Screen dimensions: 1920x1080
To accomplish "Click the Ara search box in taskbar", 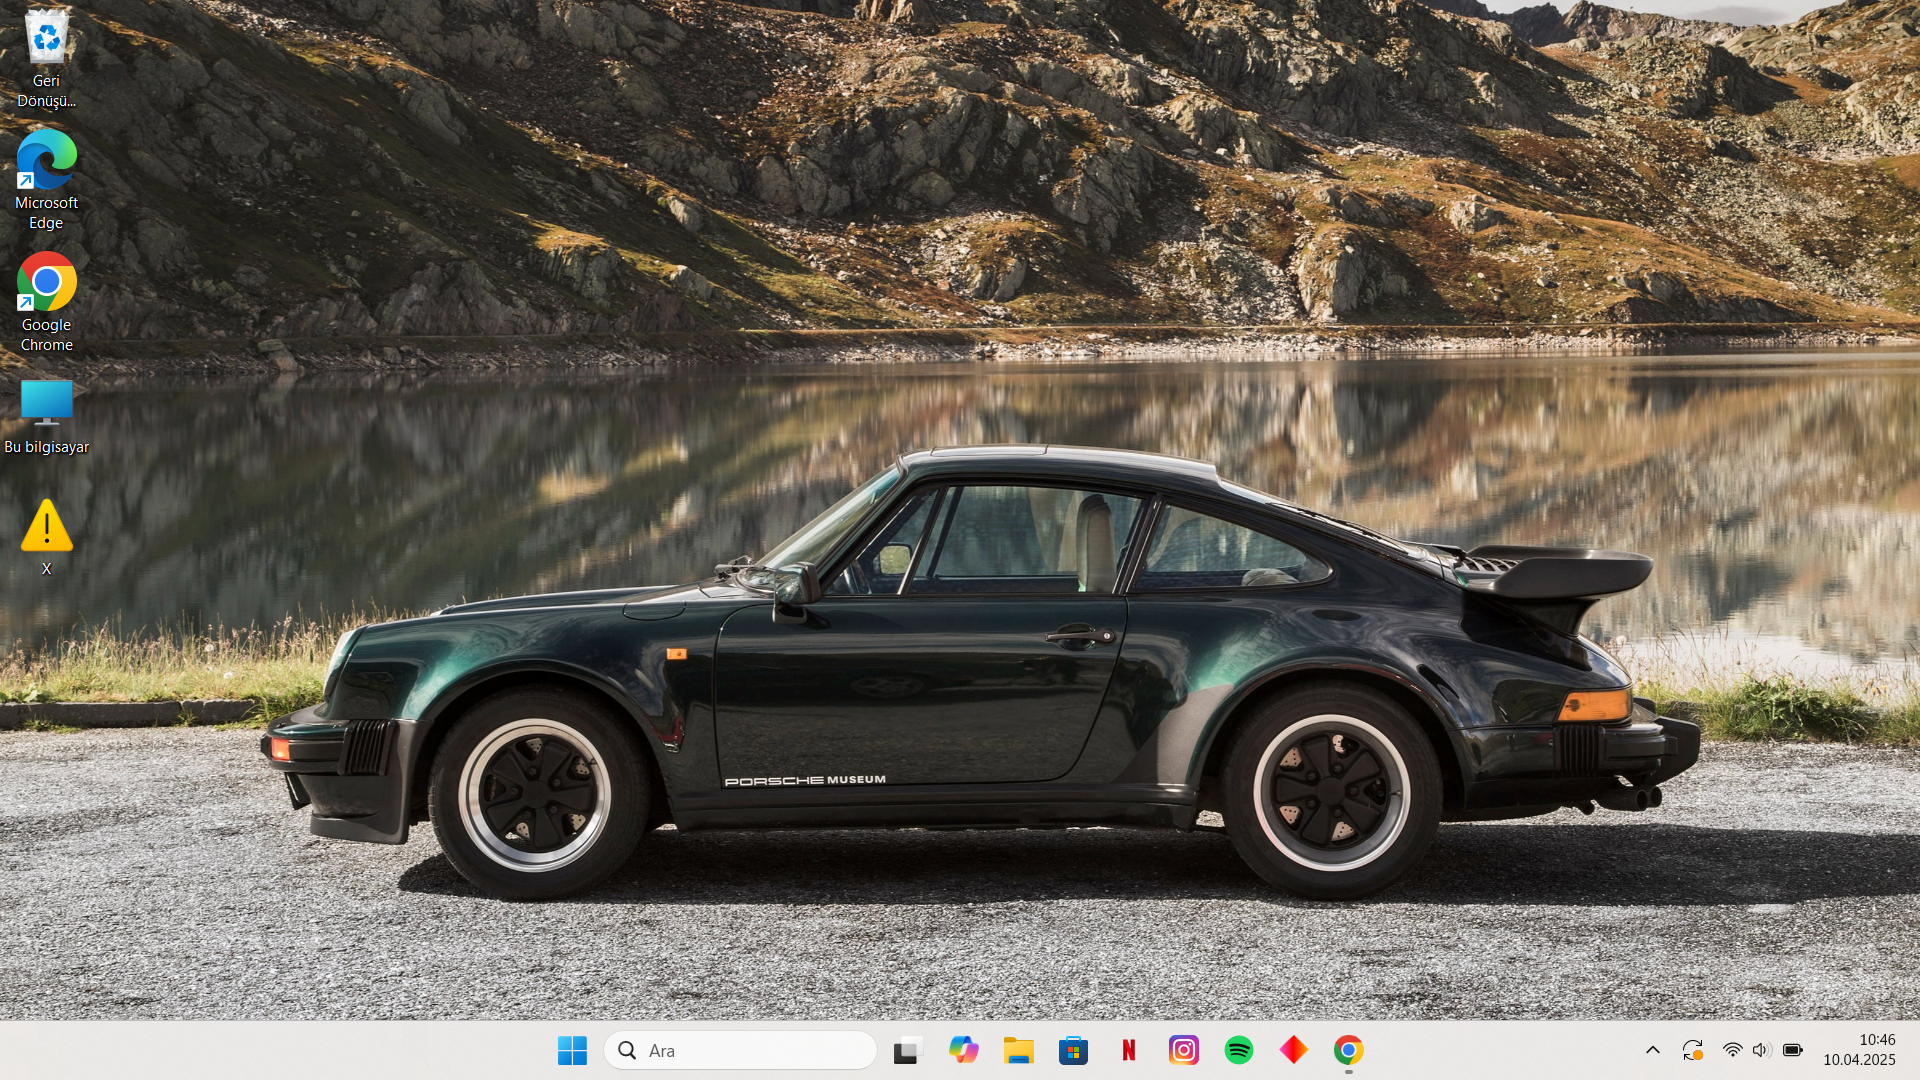I will tap(740, 1050).
